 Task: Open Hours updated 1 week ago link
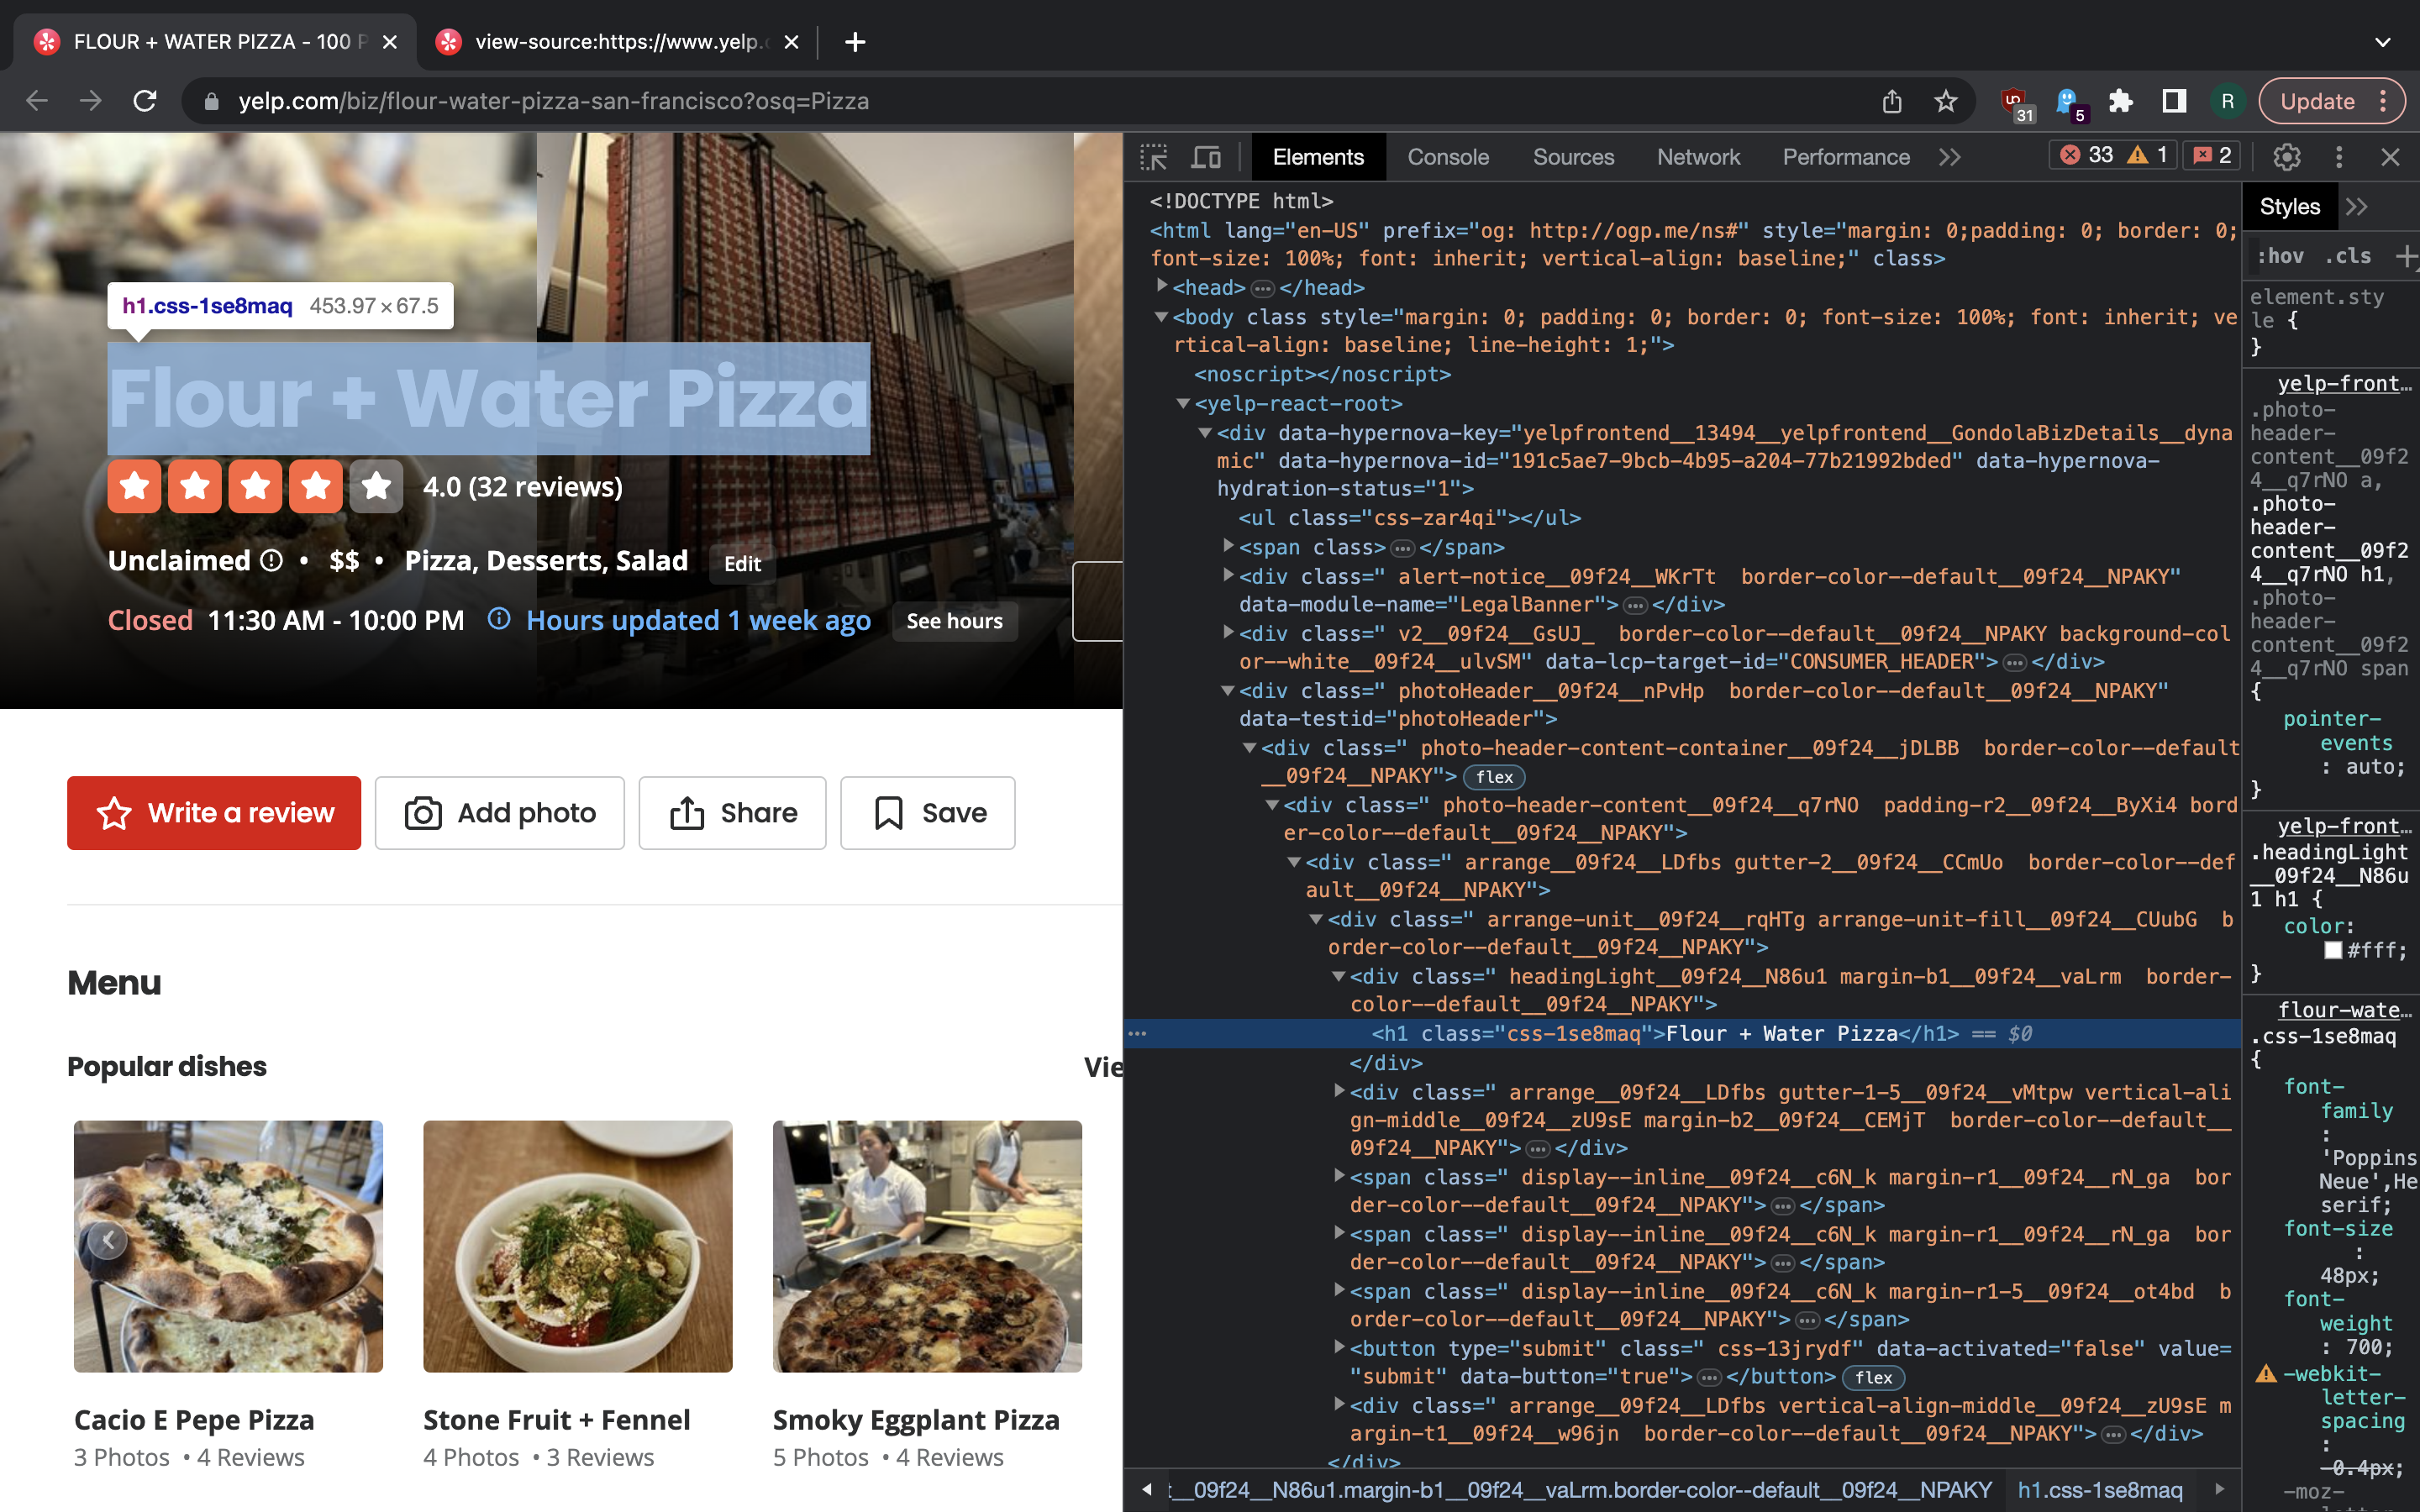tap(698, 620)
